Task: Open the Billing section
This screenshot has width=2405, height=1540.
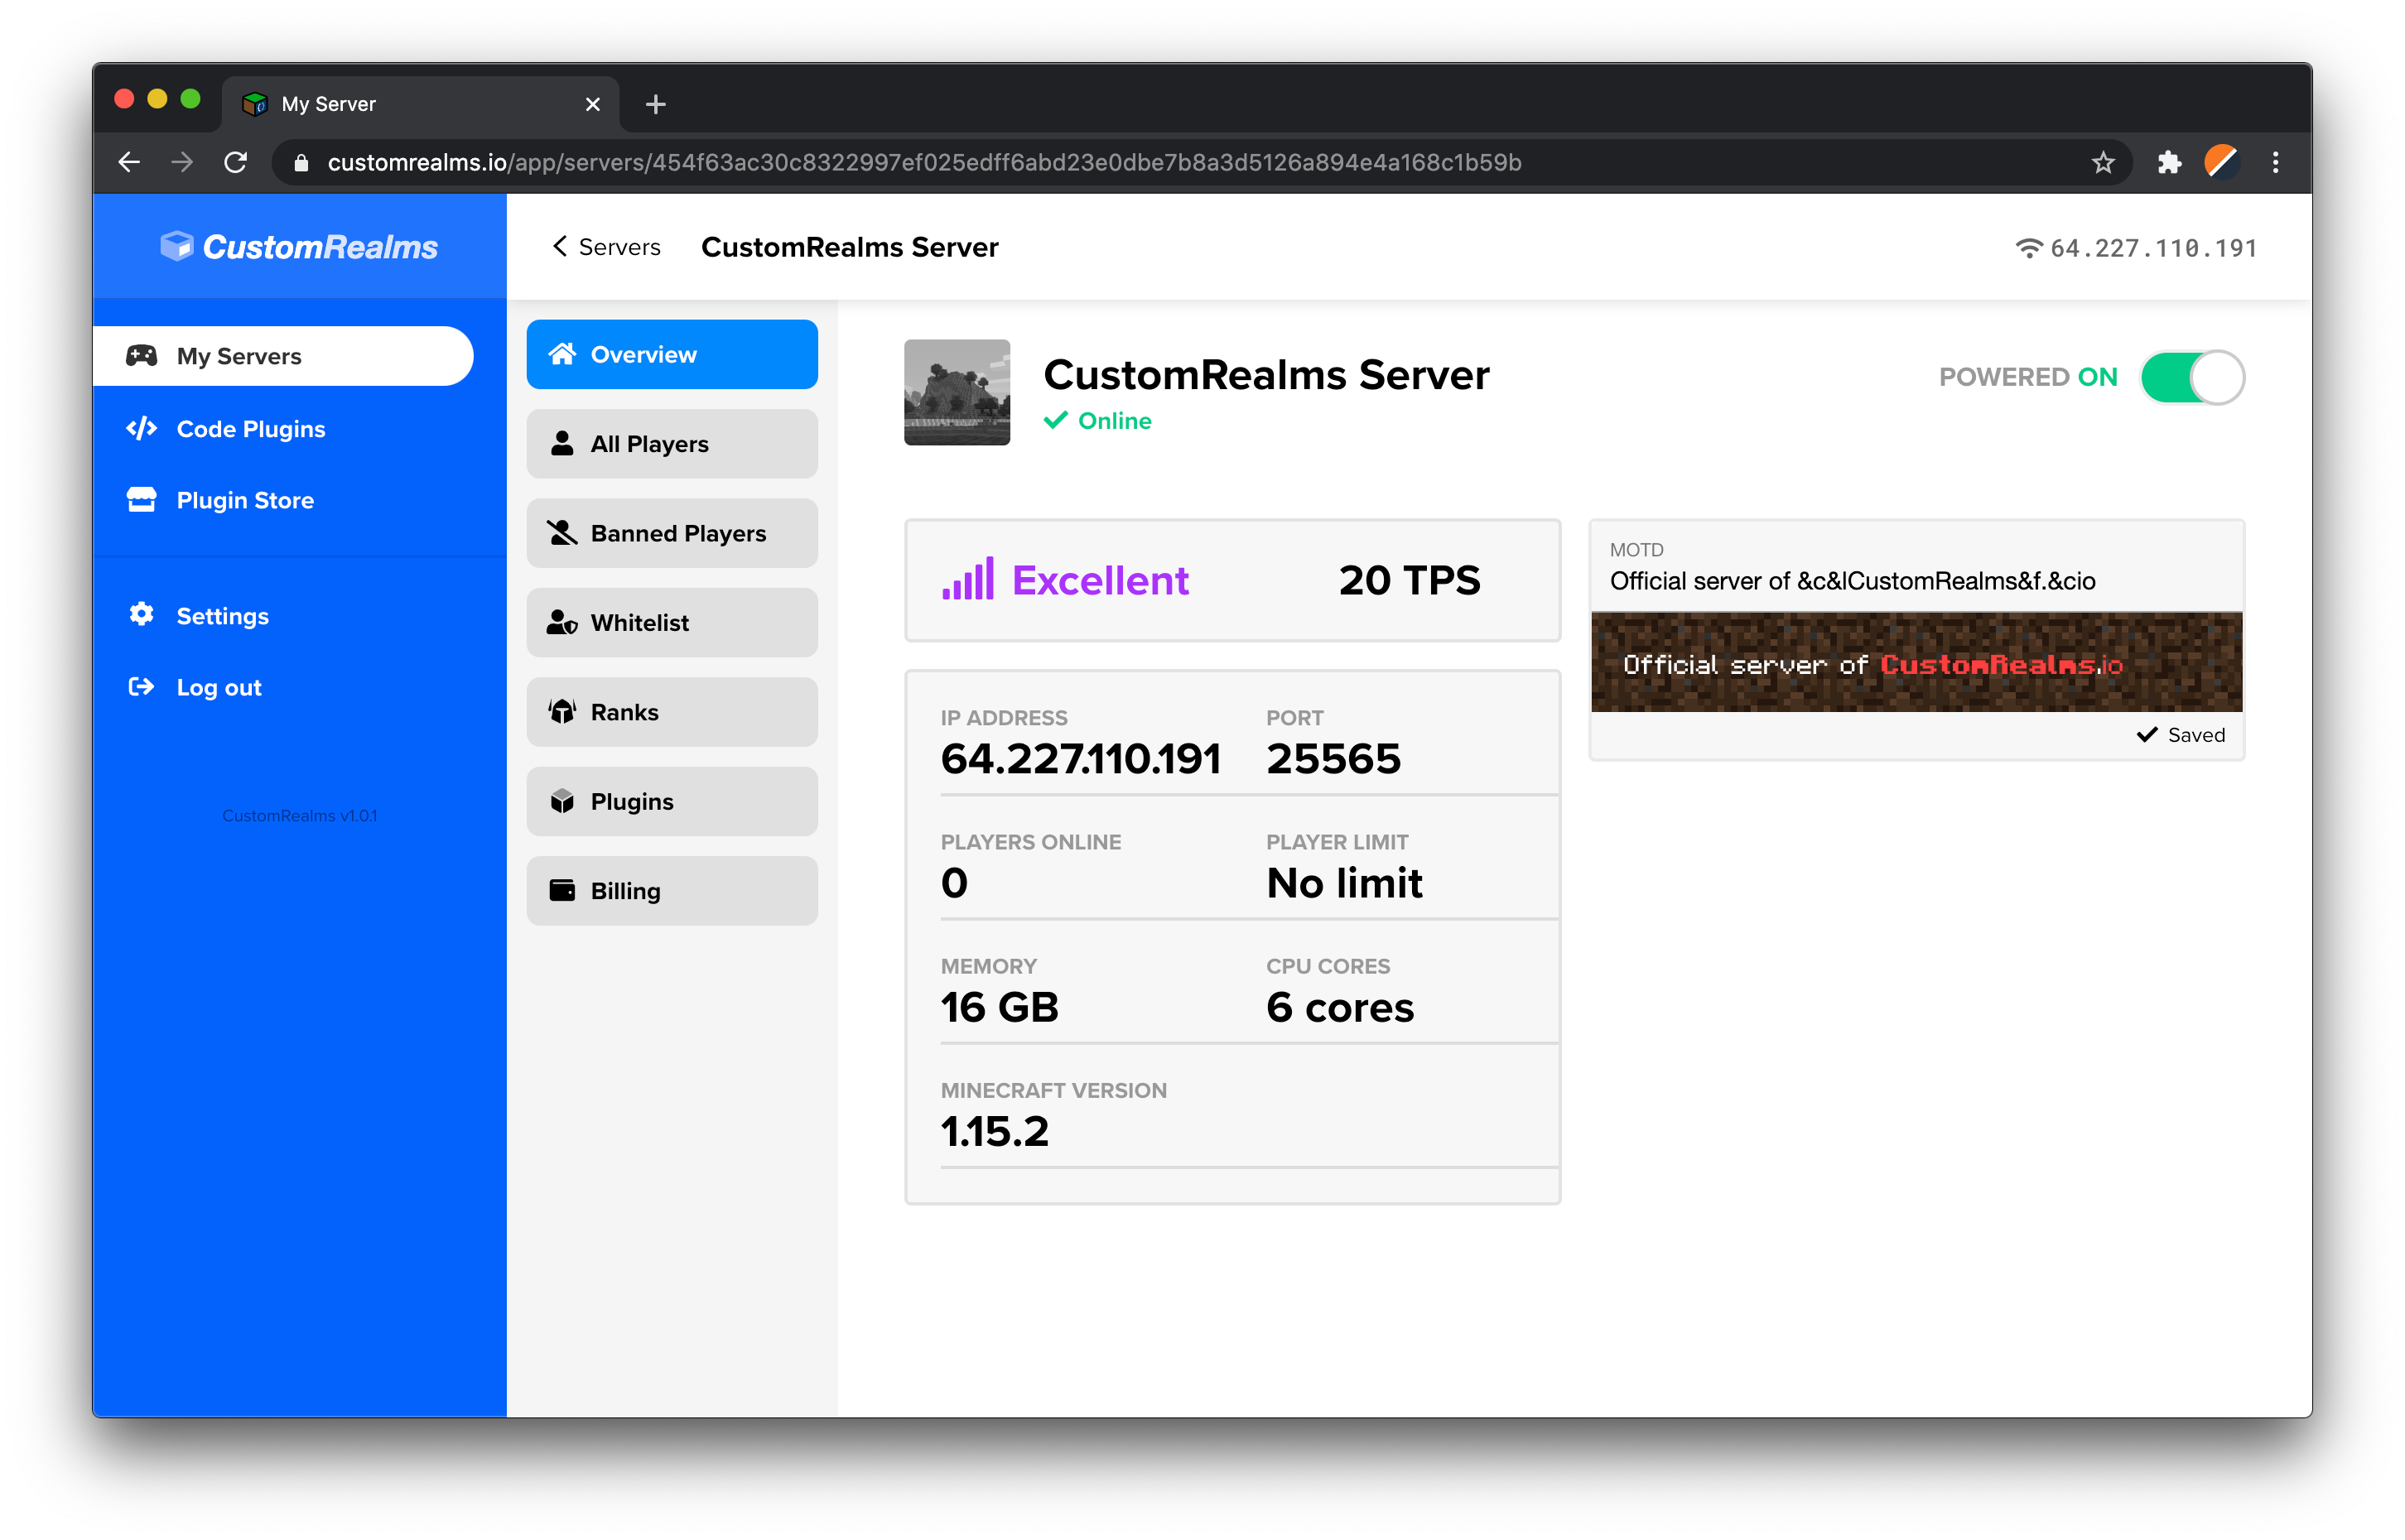Action: 672,890
